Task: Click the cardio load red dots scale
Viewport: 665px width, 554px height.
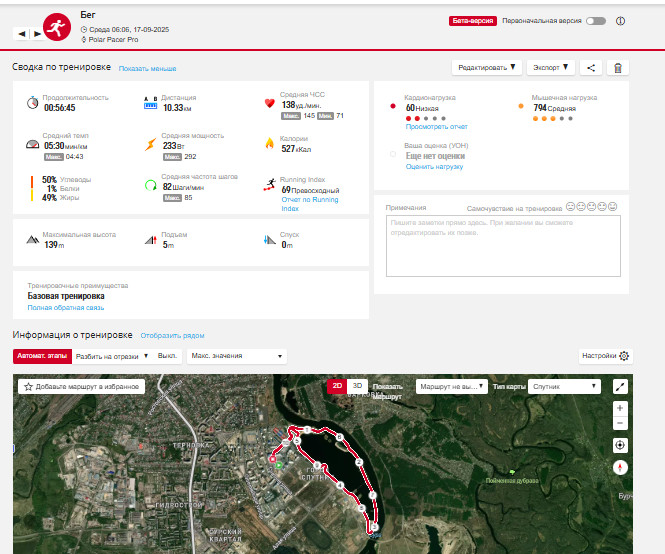Action: (426, 118)
